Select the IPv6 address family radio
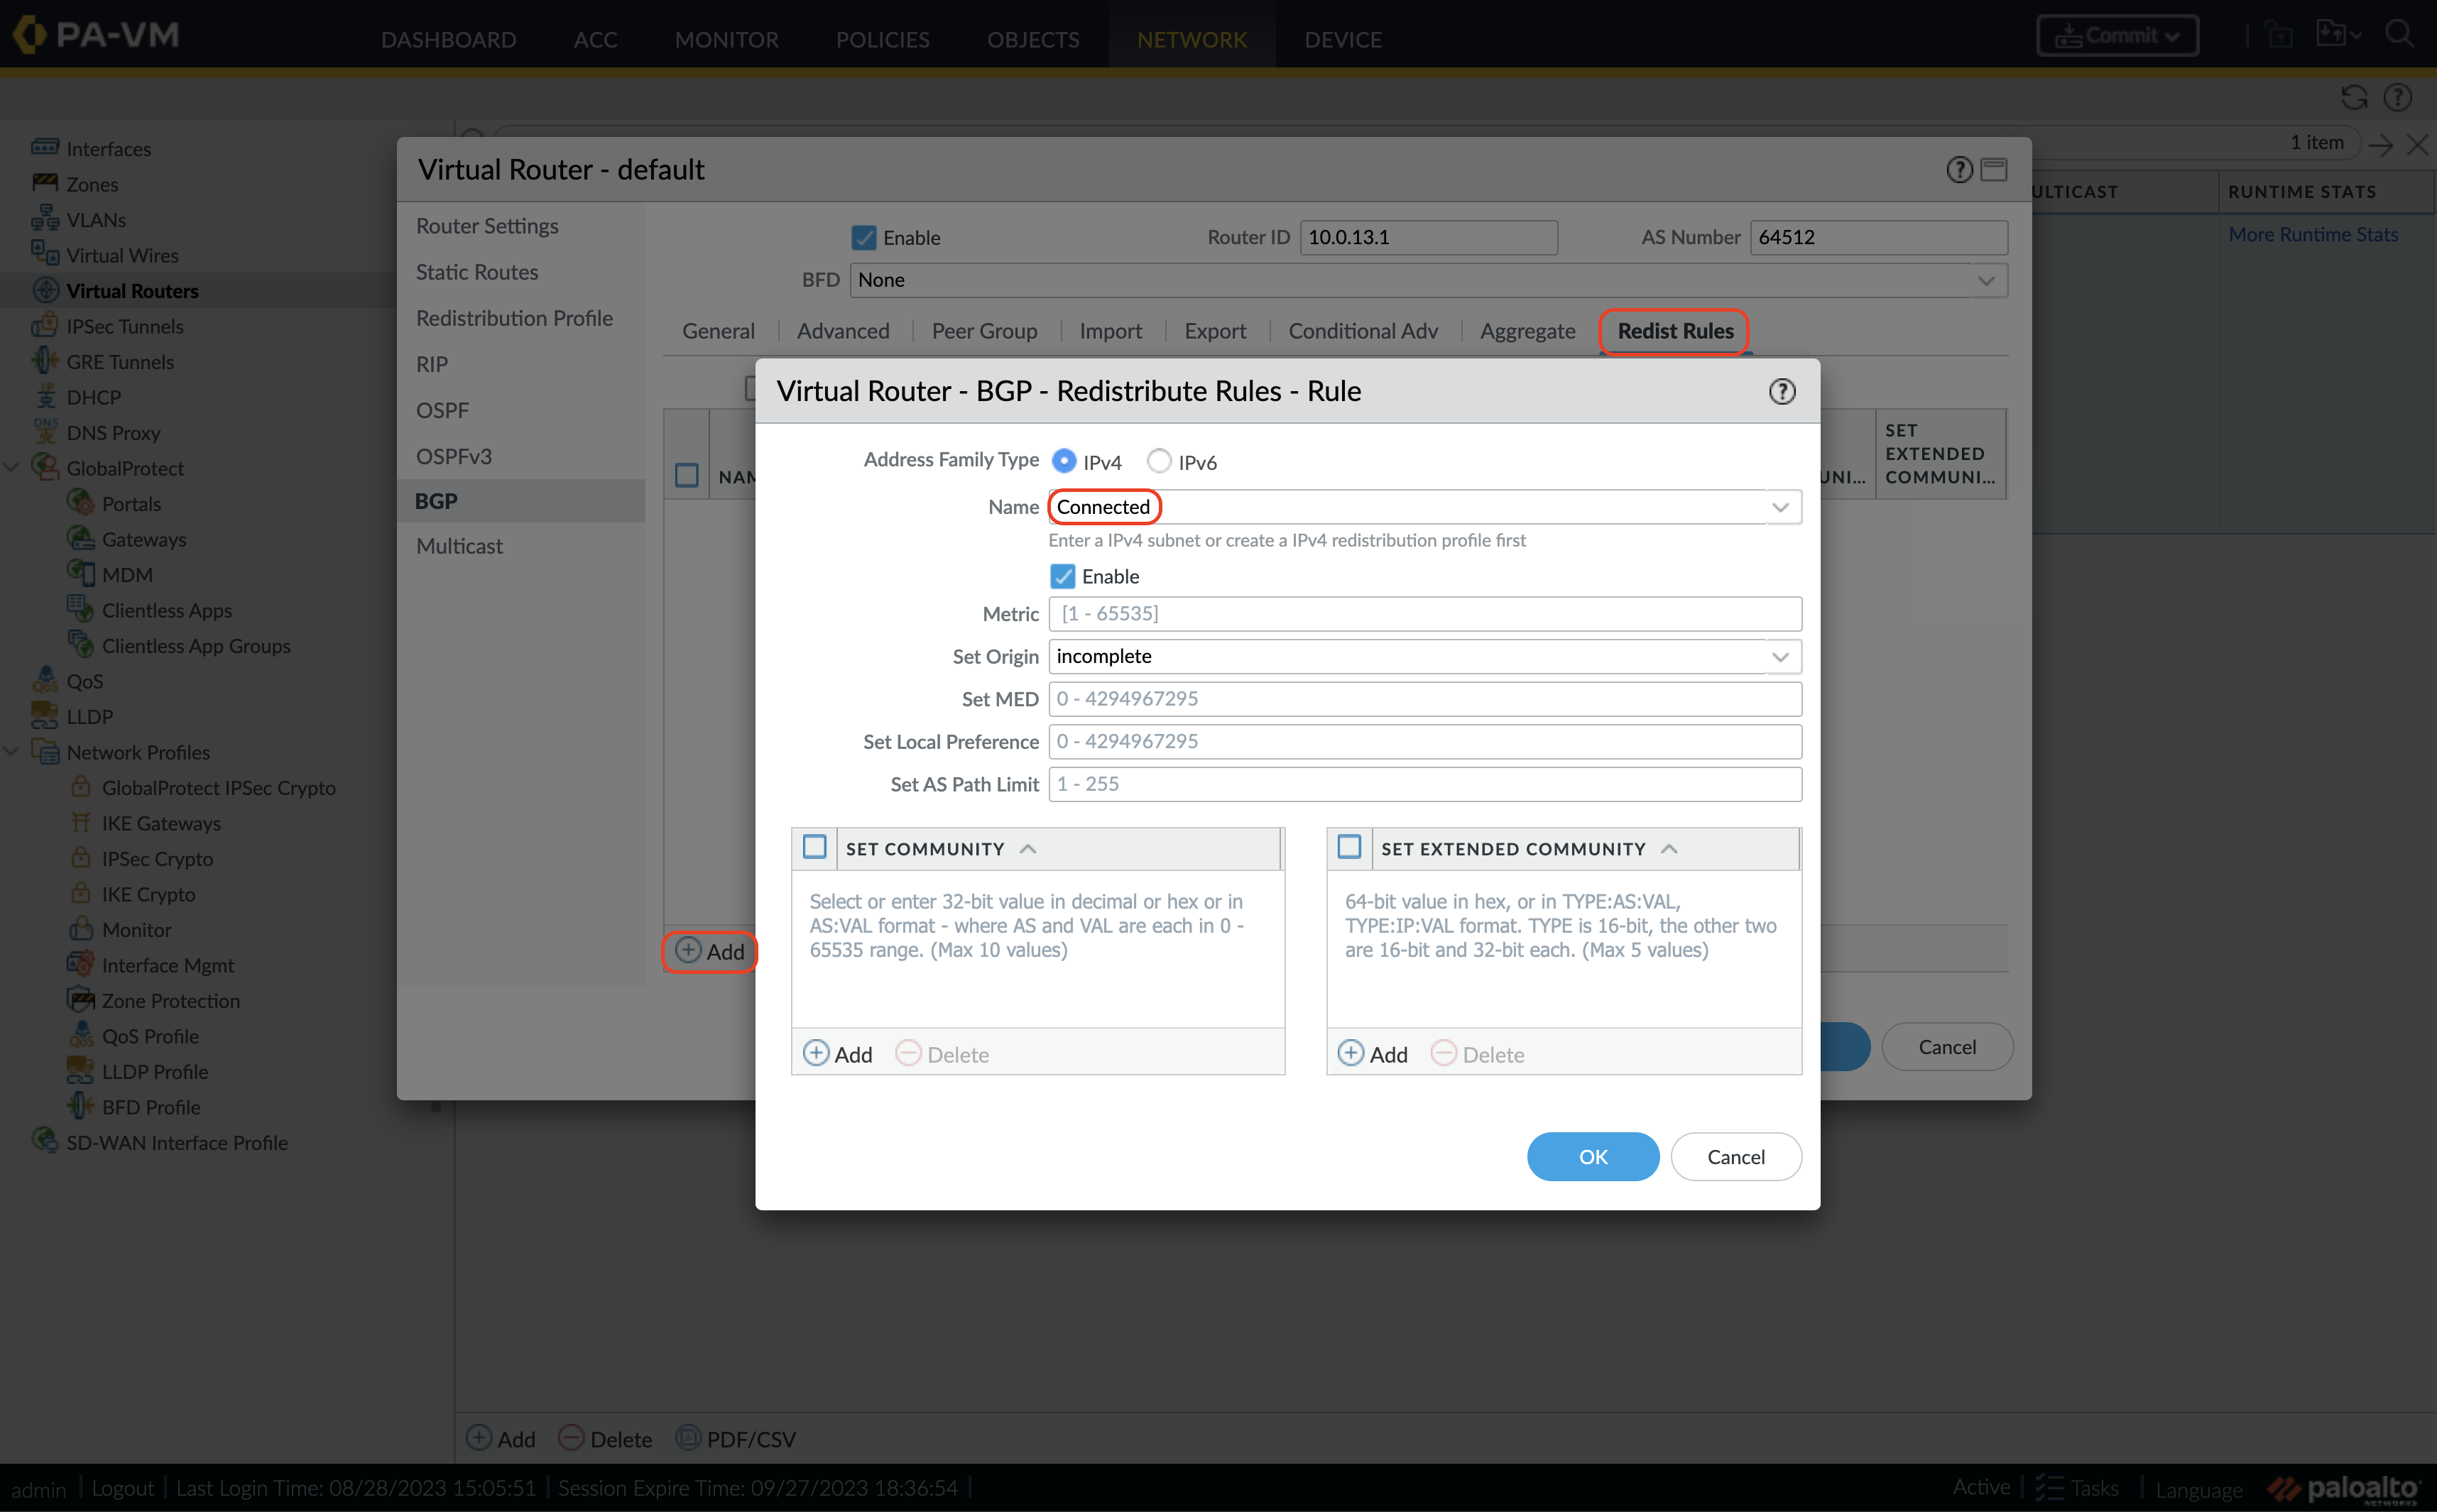Screen dimensions: 2437x1512 click(x=1158, y=461)
